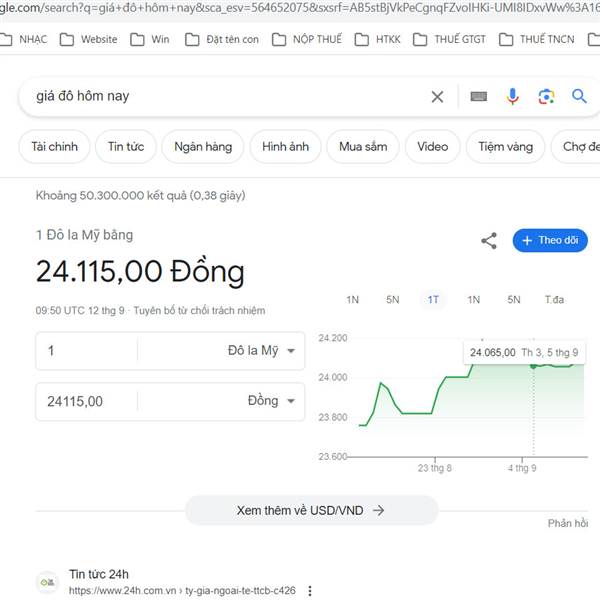Open Xem thêm về USD/VND link
Viewport: 600px width, 600px height.
point(311,510)
